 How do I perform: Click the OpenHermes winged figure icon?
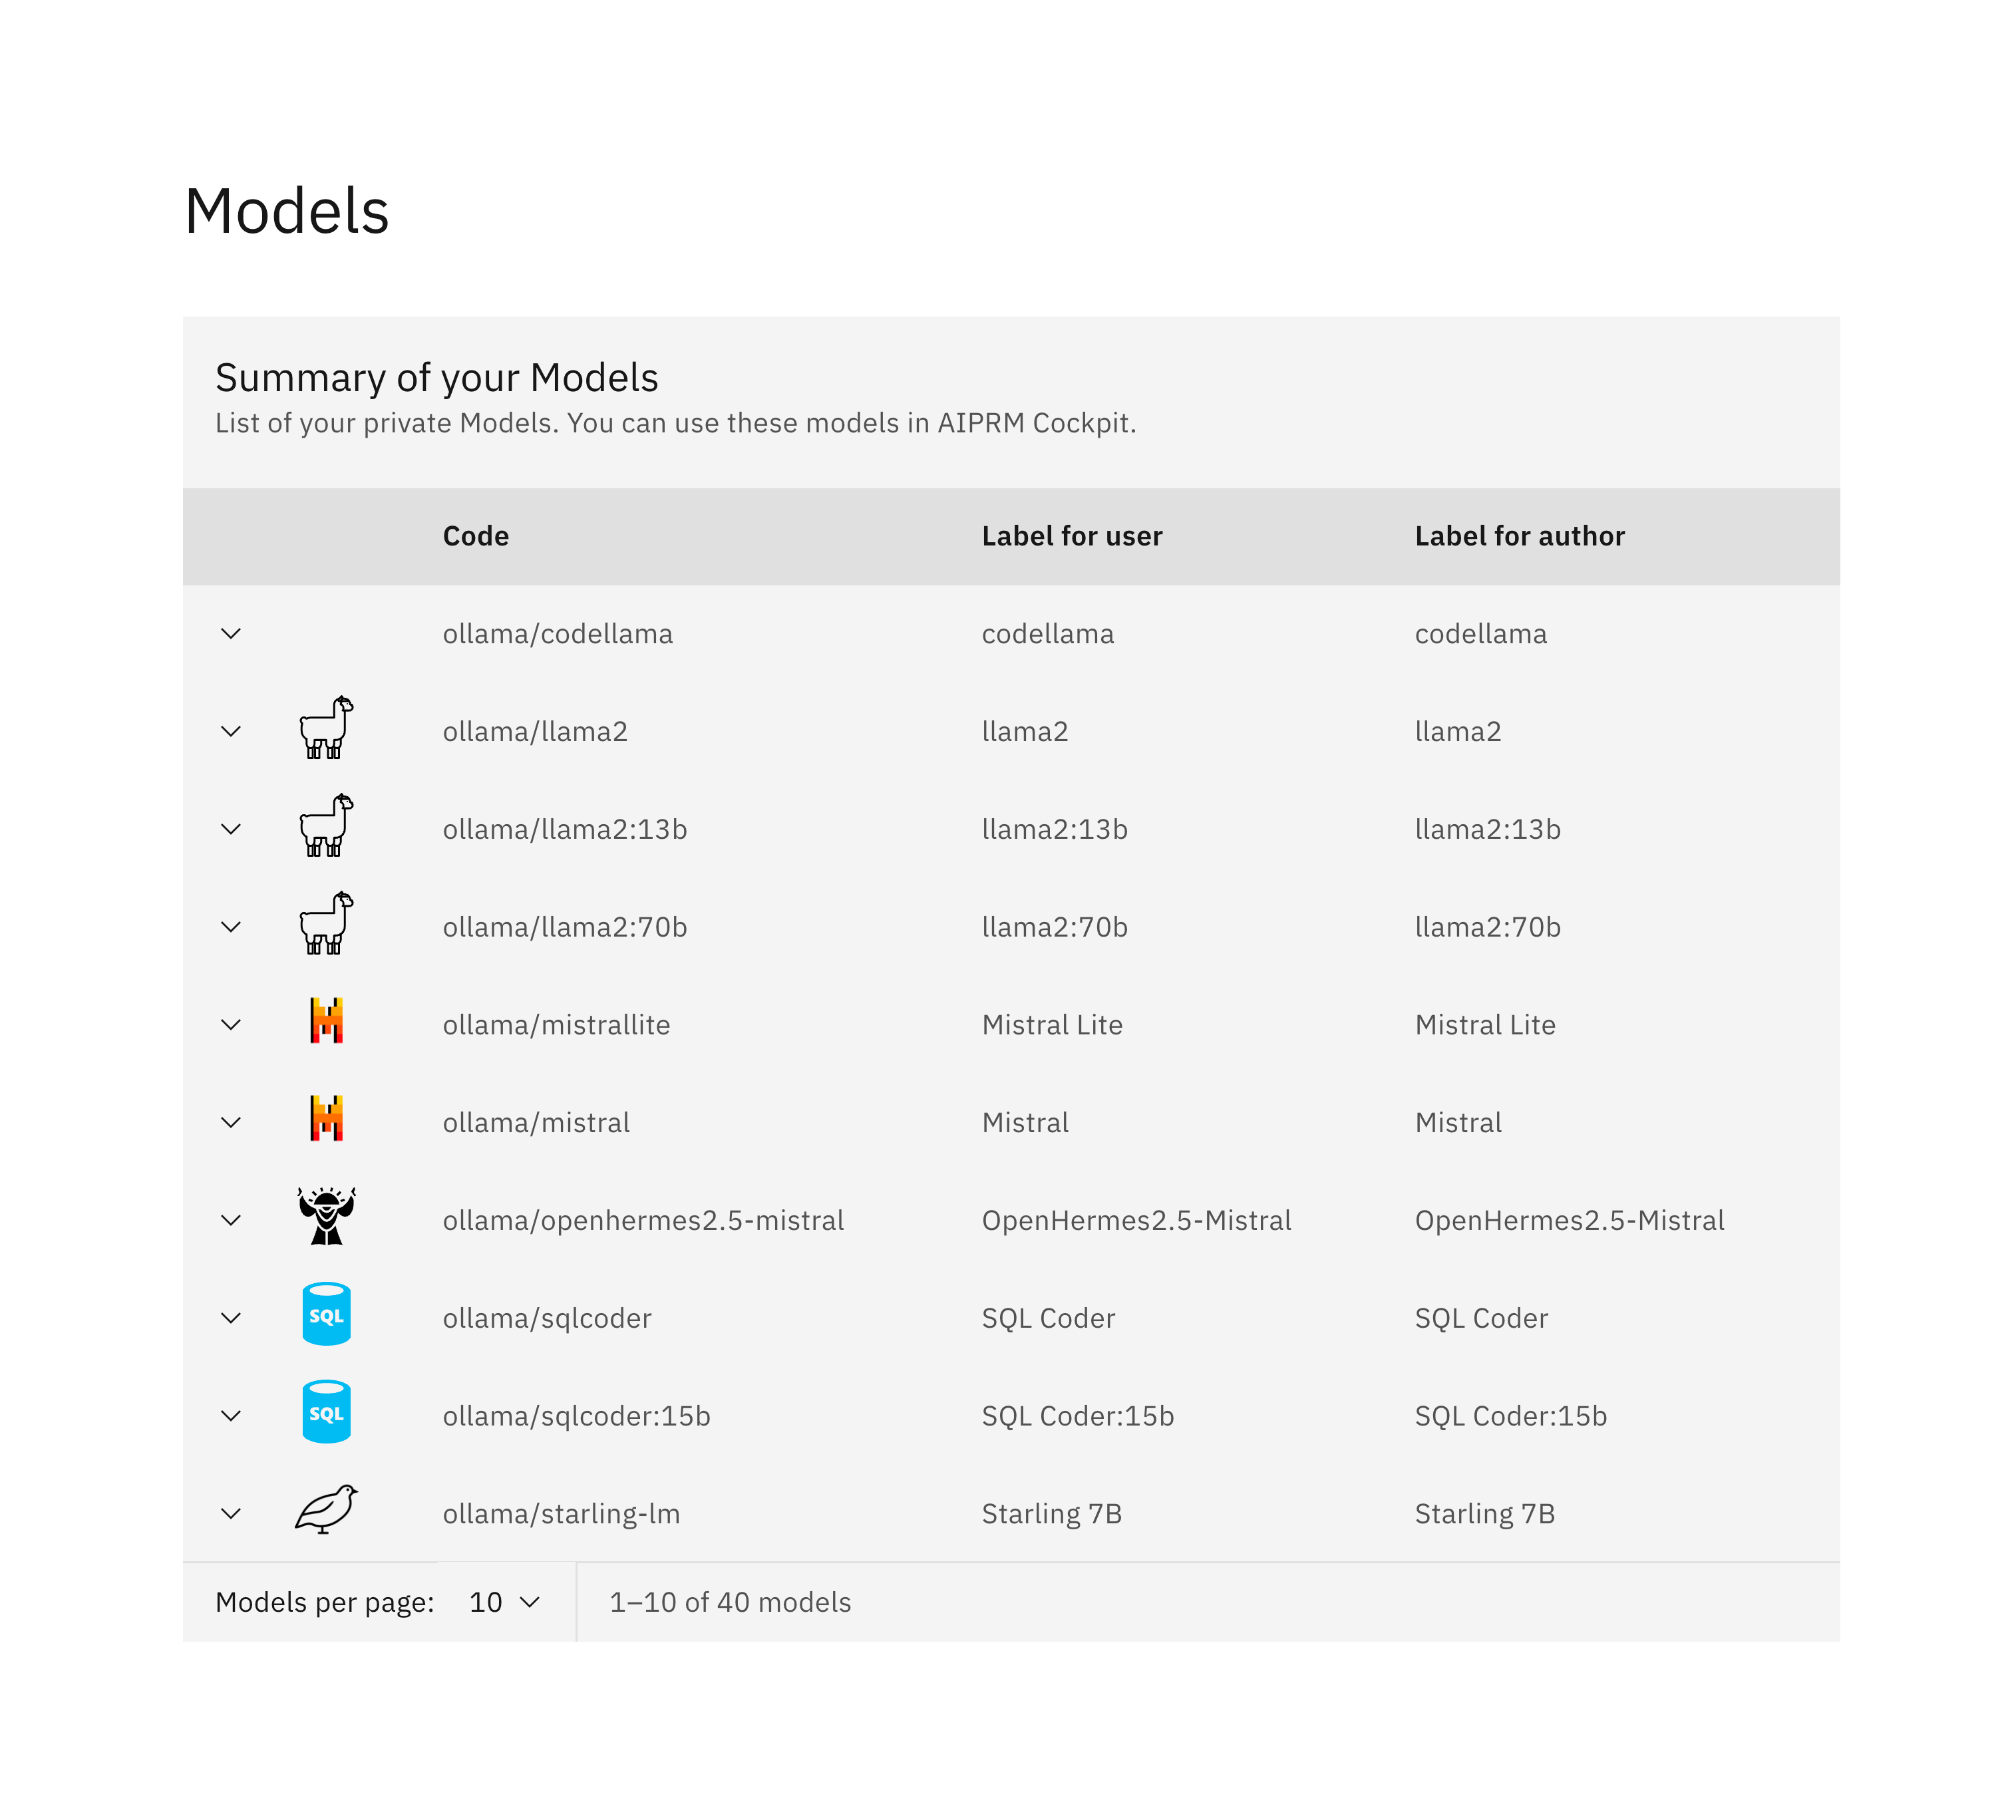click(326, 1217)
